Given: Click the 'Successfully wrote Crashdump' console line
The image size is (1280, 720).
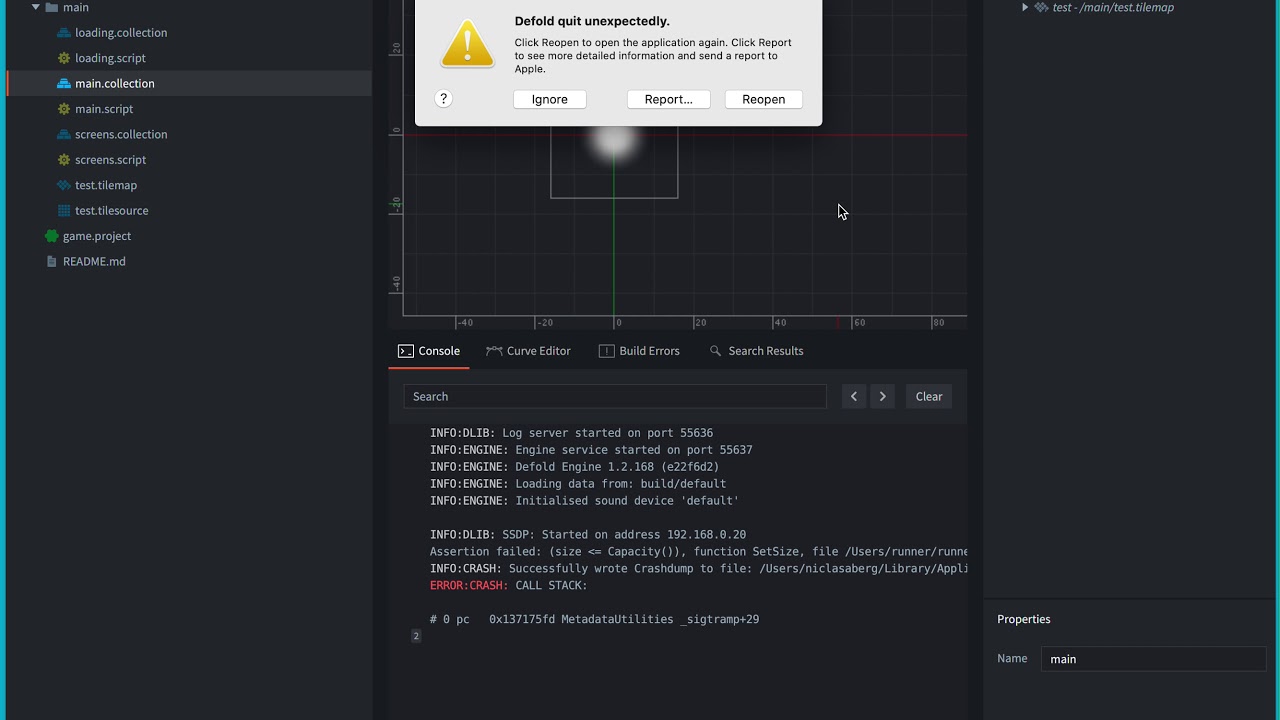Looking at the screenshot, I should (x=699, y=568).
